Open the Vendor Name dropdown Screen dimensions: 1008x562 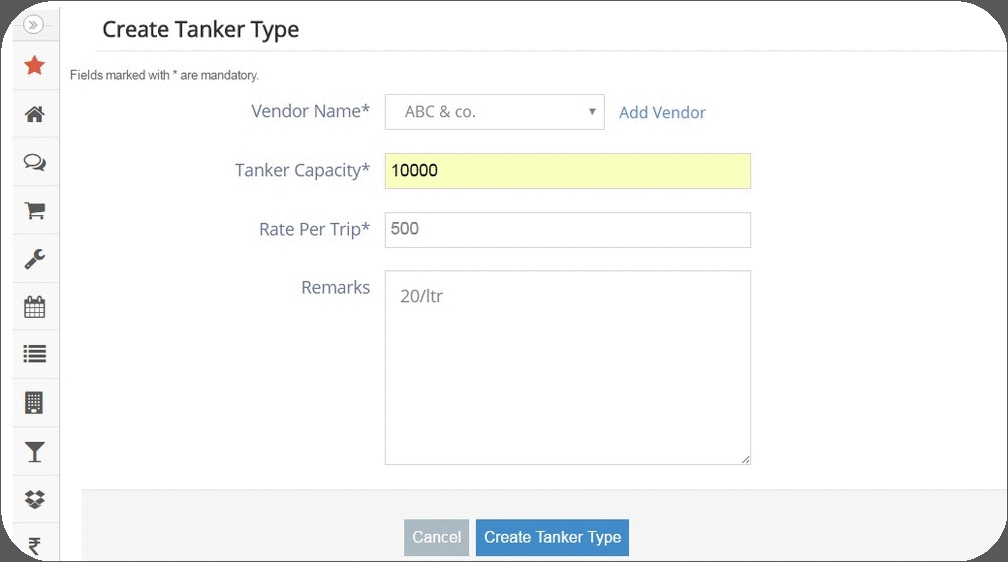(494, 112)
